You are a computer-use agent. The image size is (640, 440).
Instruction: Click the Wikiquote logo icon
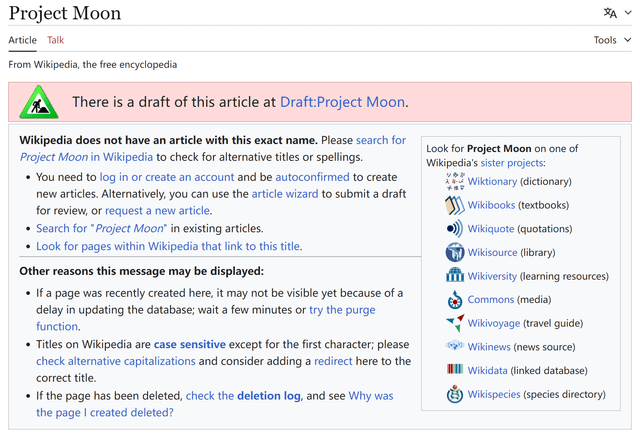pyautogui.click(x=455, y=229)
